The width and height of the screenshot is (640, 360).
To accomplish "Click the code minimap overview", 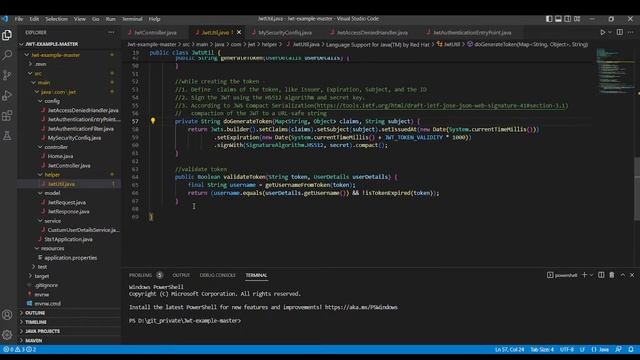I will pyautogui.click(x=616, y=71).
